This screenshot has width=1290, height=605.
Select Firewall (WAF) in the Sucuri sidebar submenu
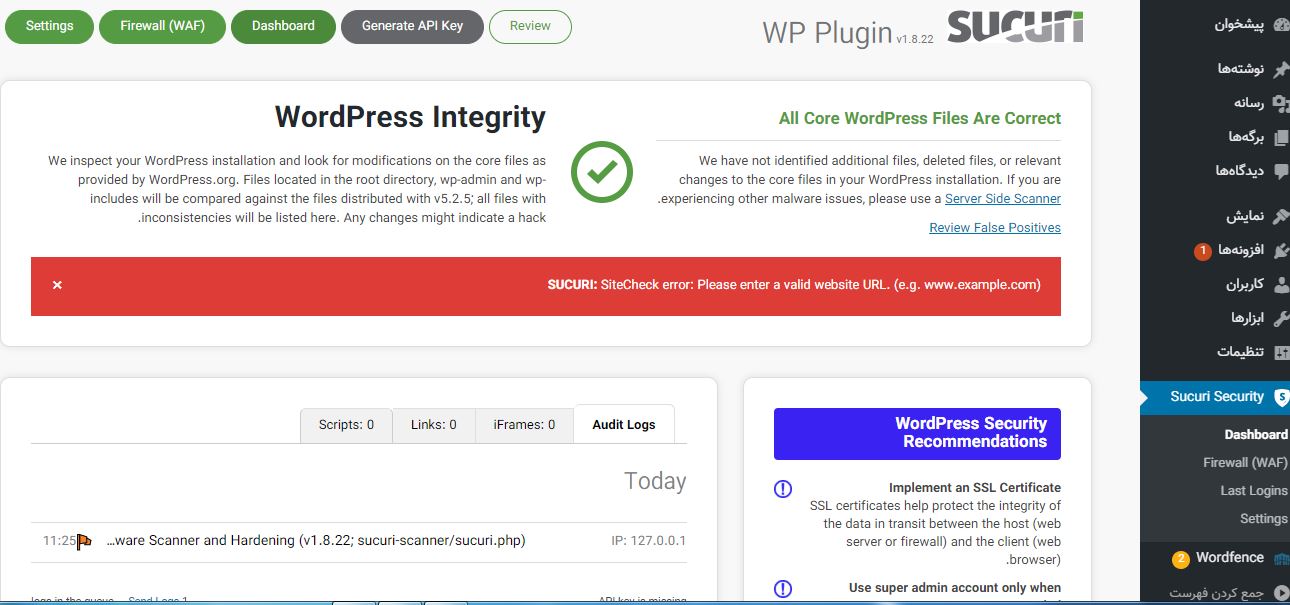(x=1245, y=463)
